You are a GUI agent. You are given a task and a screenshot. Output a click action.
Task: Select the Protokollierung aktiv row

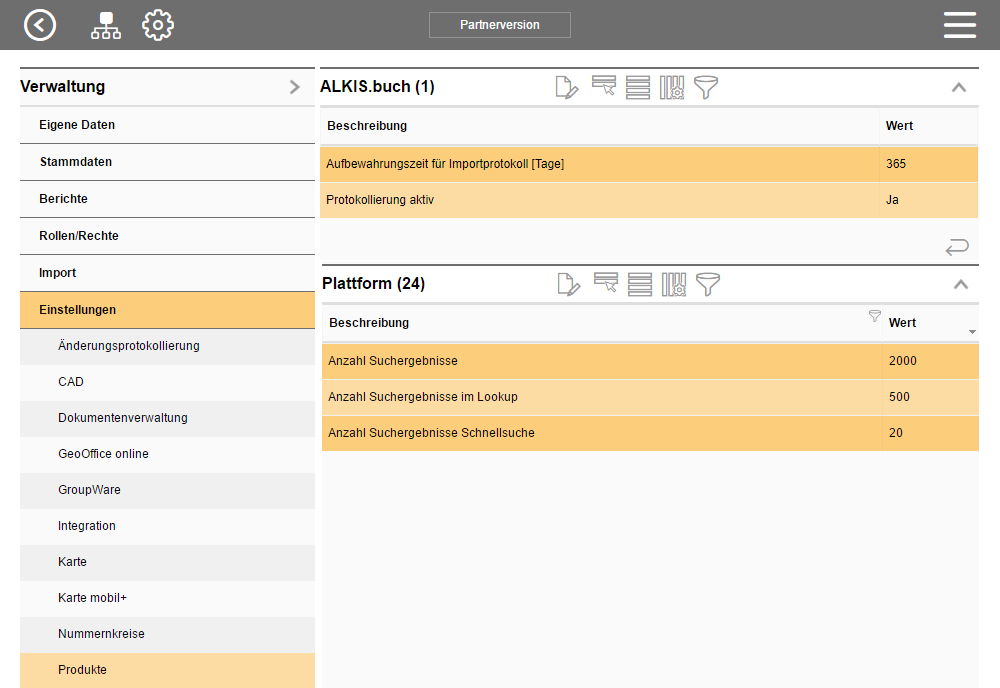coord(600,200)
